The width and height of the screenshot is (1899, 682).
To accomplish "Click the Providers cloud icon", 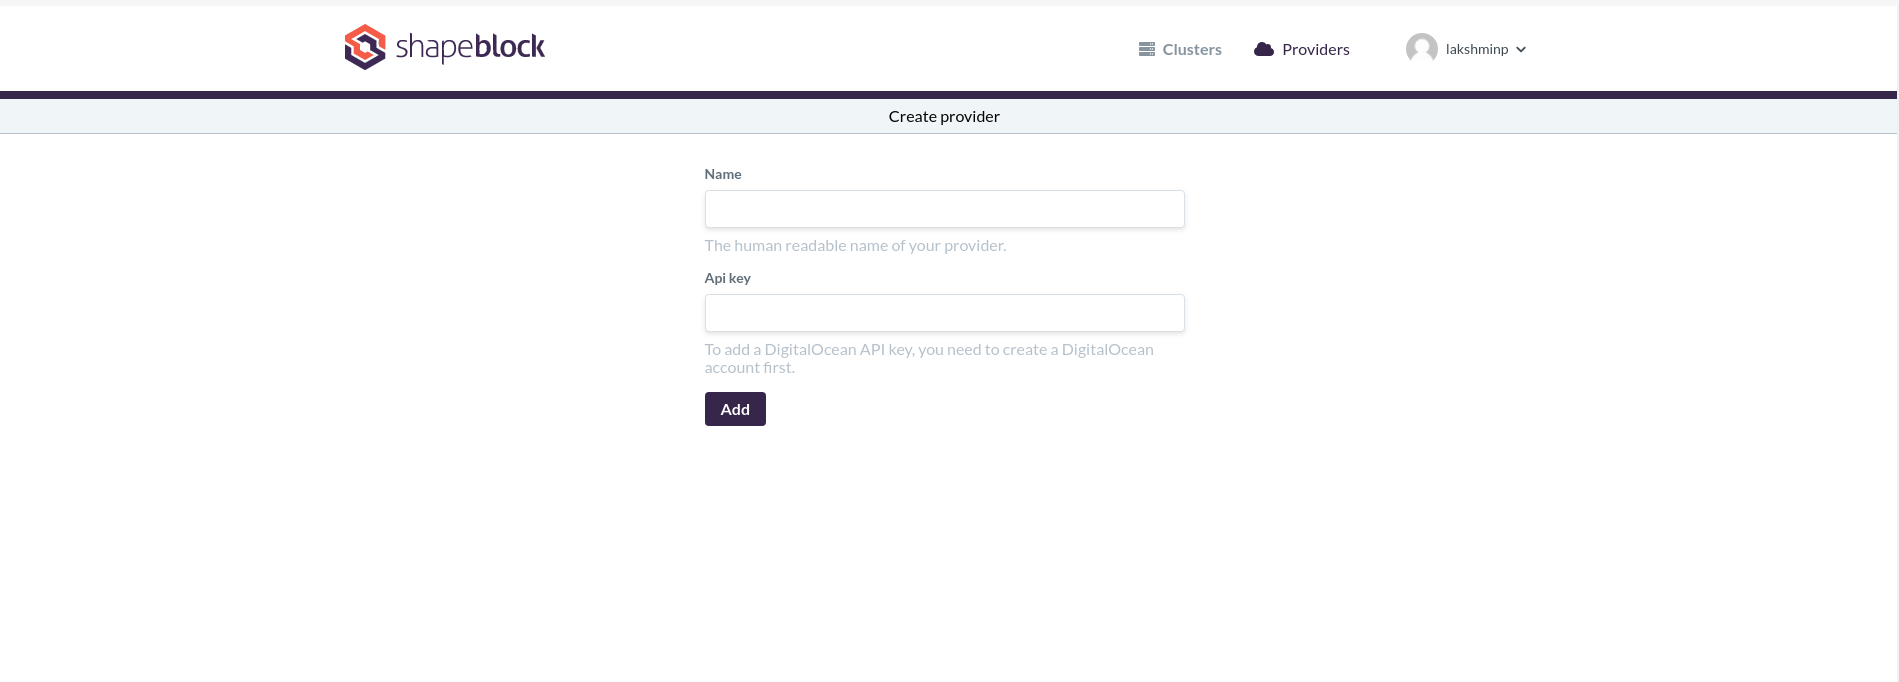I will tap(1264, 49).
